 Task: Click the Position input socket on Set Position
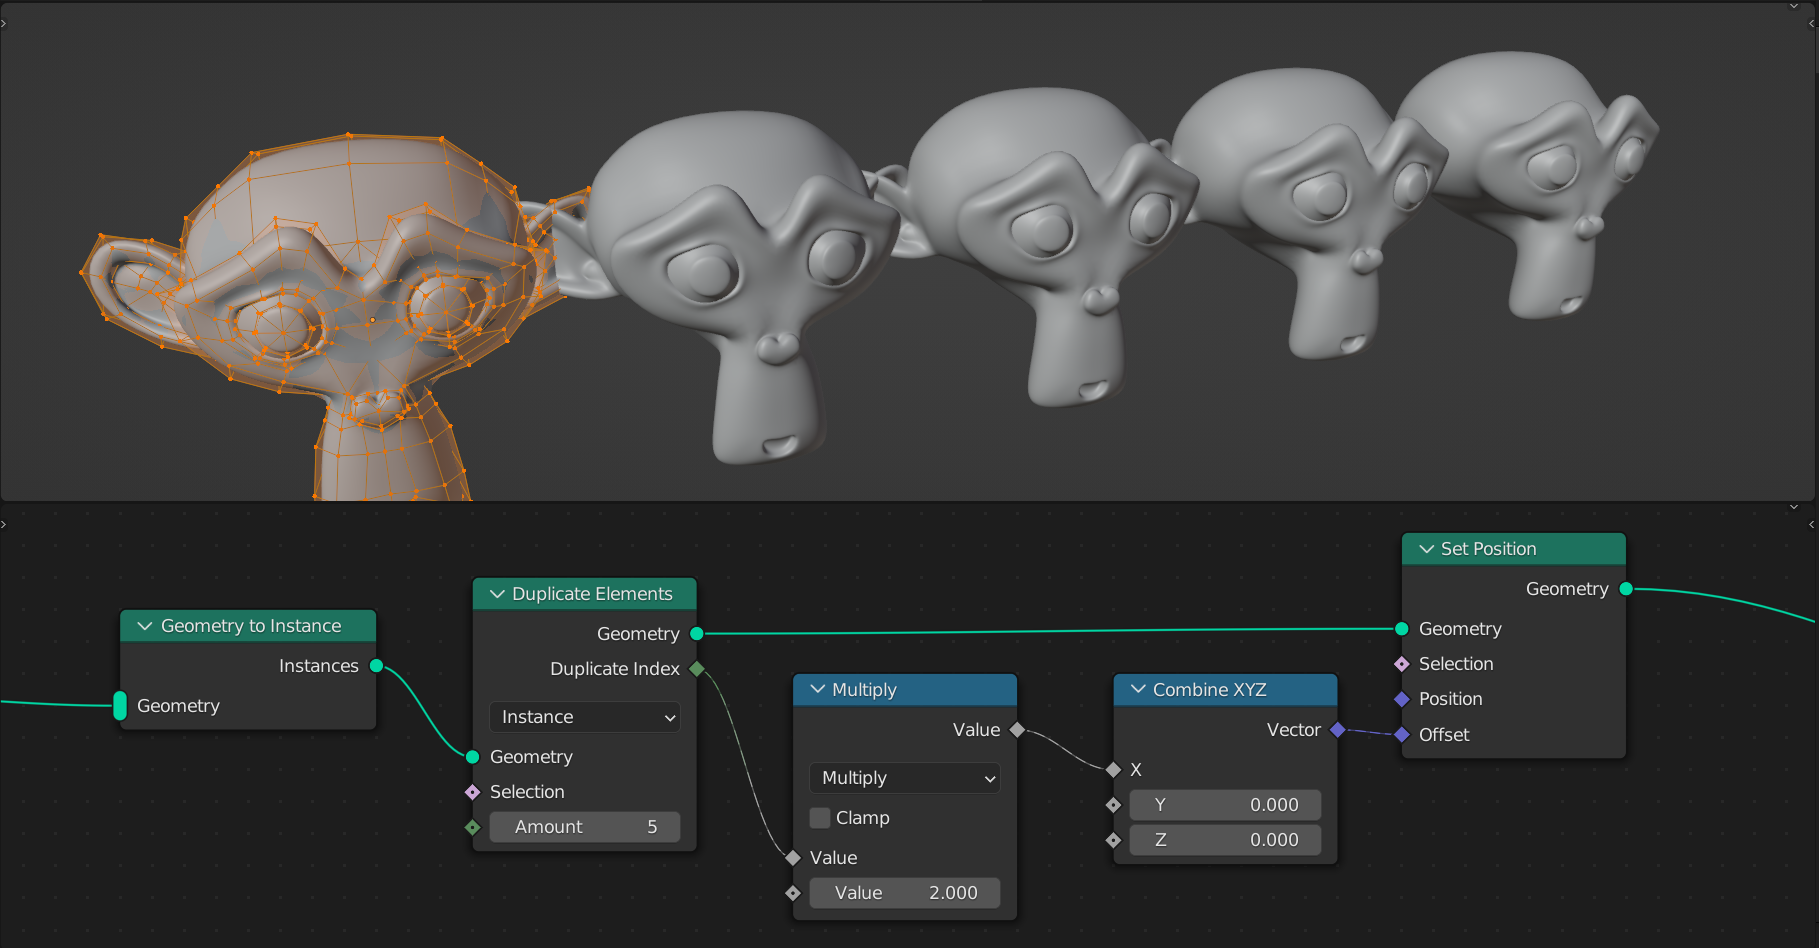point(1401,698)
